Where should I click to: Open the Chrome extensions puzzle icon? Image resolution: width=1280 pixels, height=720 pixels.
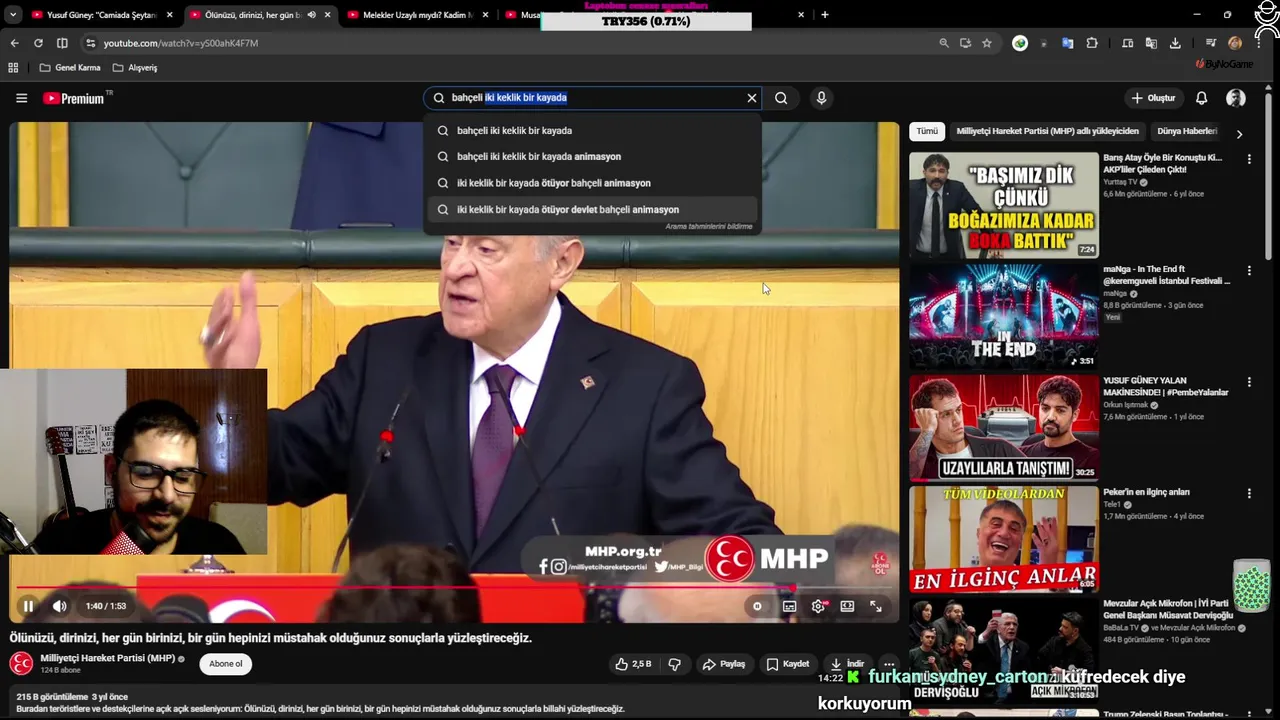point(1092,43)
